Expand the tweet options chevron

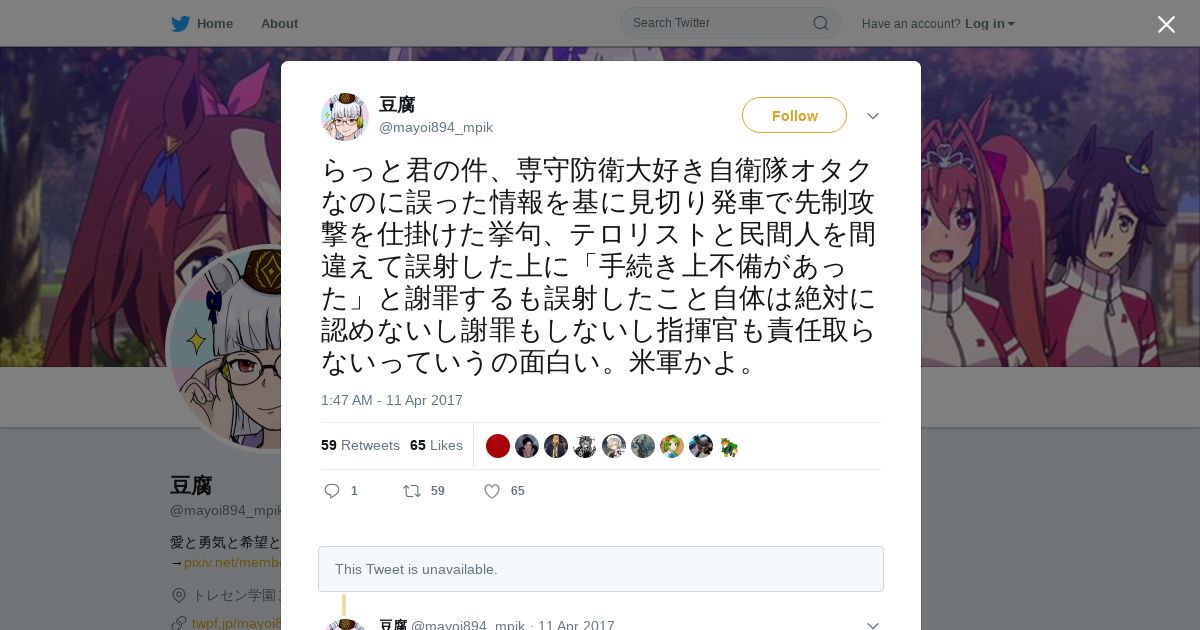pos(872,116)
